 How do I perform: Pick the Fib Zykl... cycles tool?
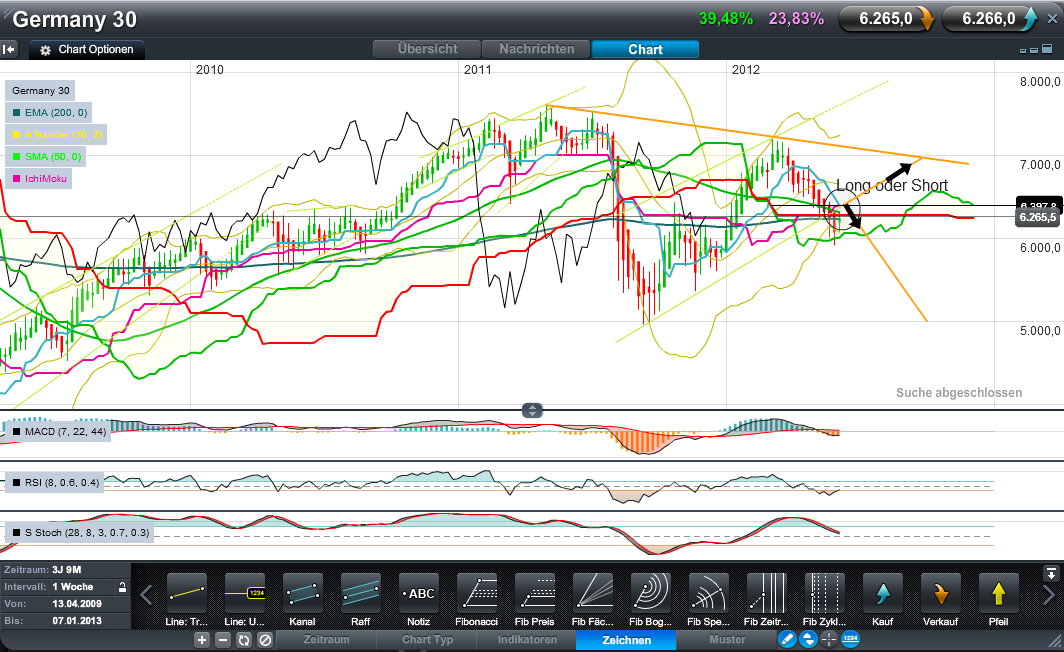click(824, 593)
